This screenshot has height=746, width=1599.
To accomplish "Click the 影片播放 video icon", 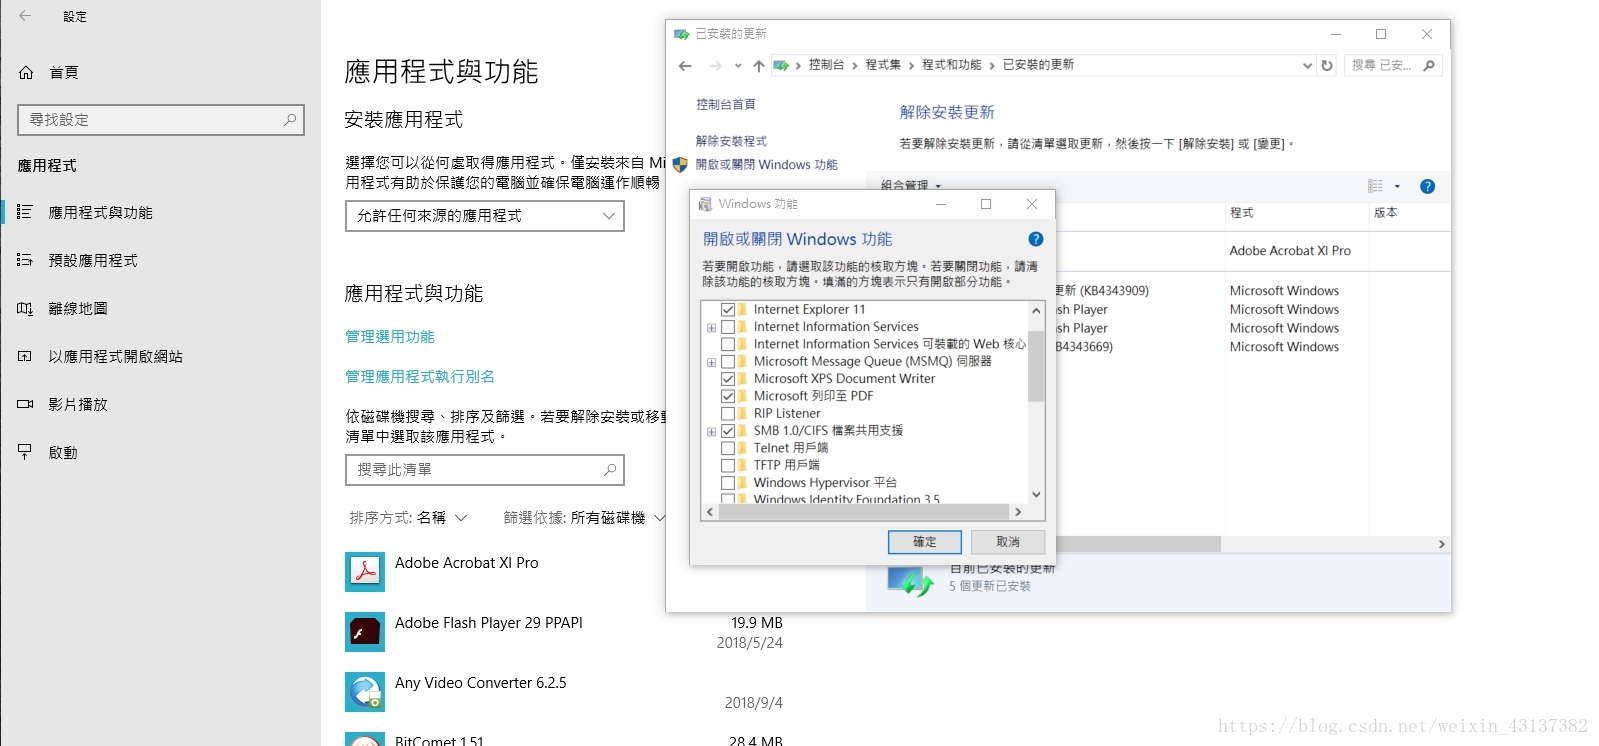I will [x=25, y=404].
